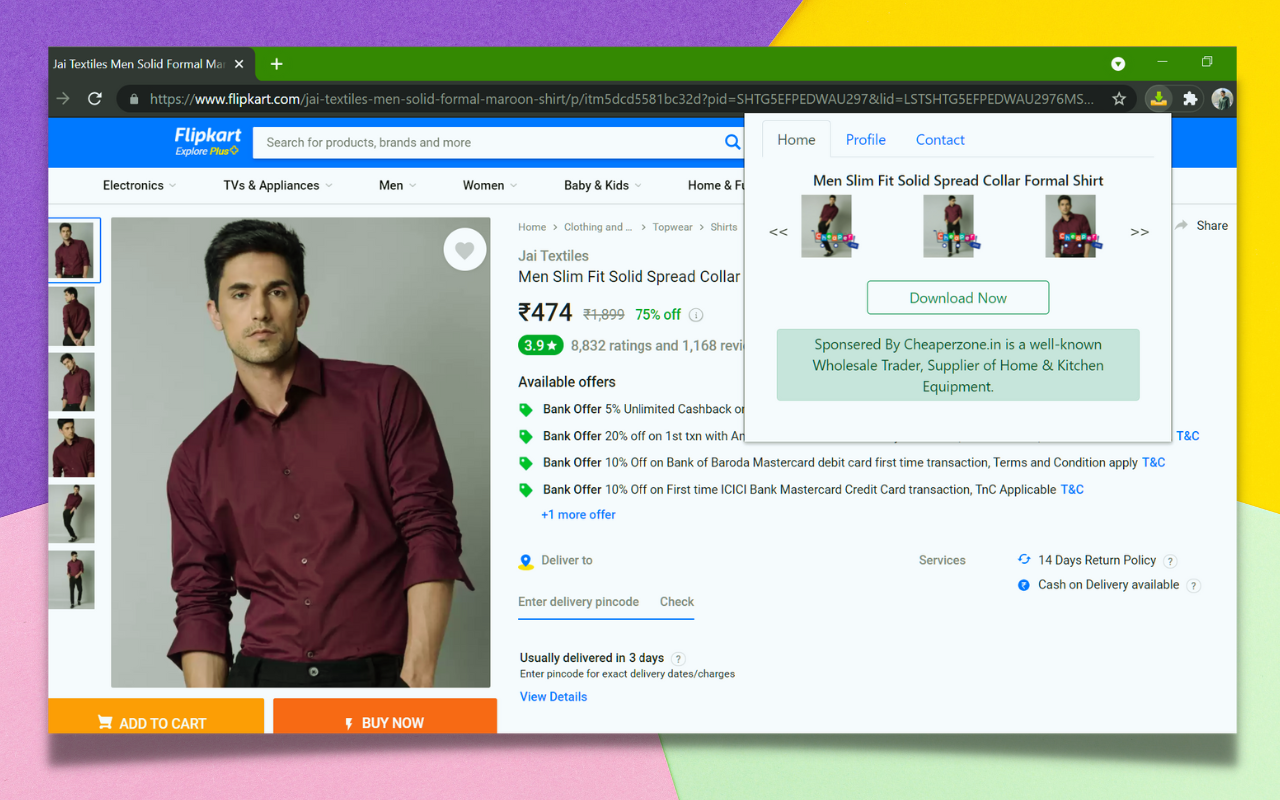The height and width of the screenshot is (800, 1280).
Task: Go to the Shirts breadcrumb
Action: tap(724, 227)
